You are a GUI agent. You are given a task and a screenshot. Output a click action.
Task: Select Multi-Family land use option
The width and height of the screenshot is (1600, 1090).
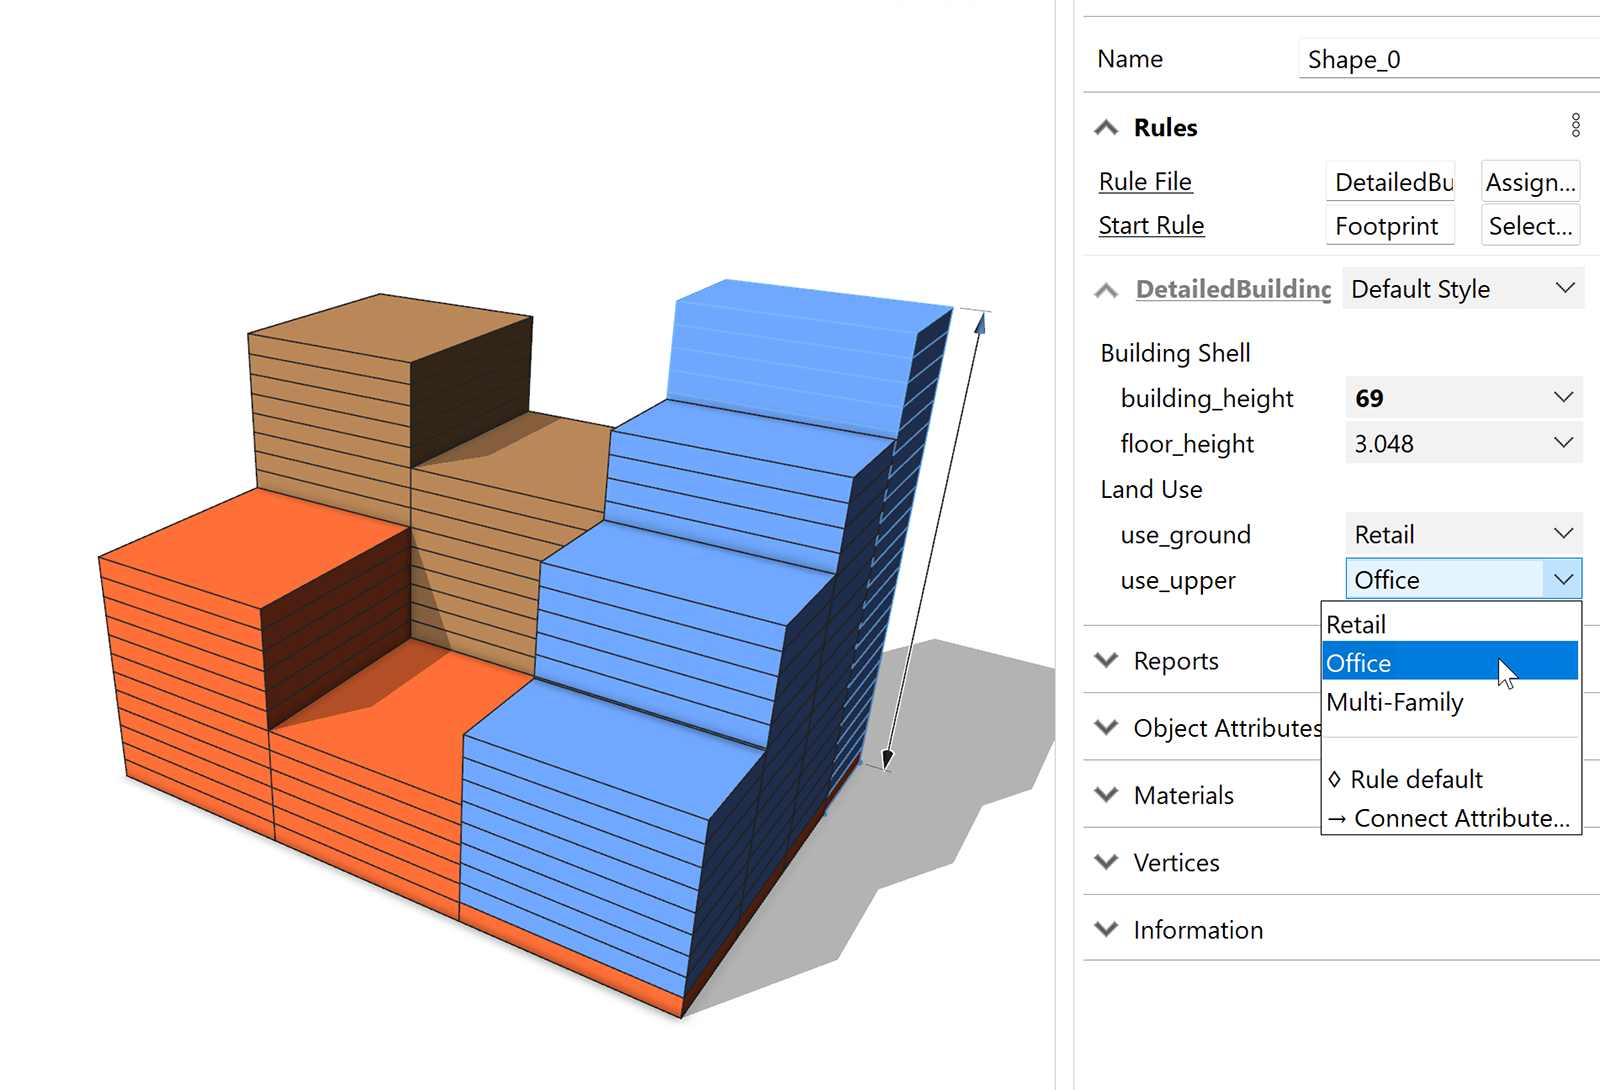[1395, 702]
